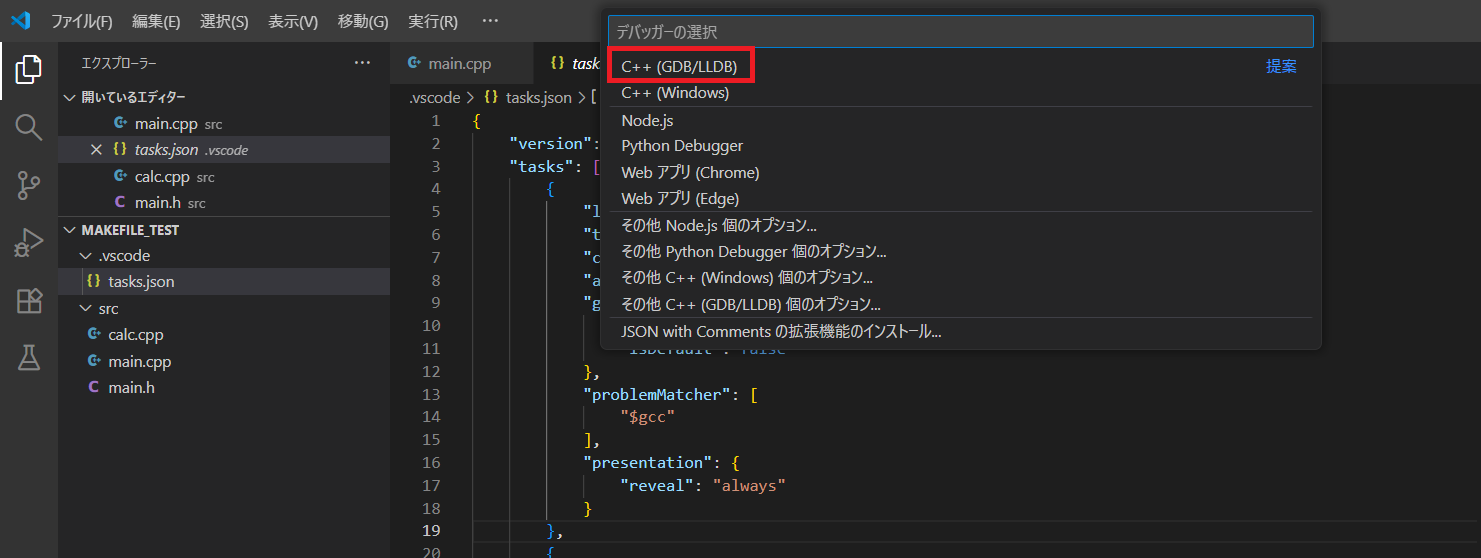Open the Source Control view

[29, 185]
